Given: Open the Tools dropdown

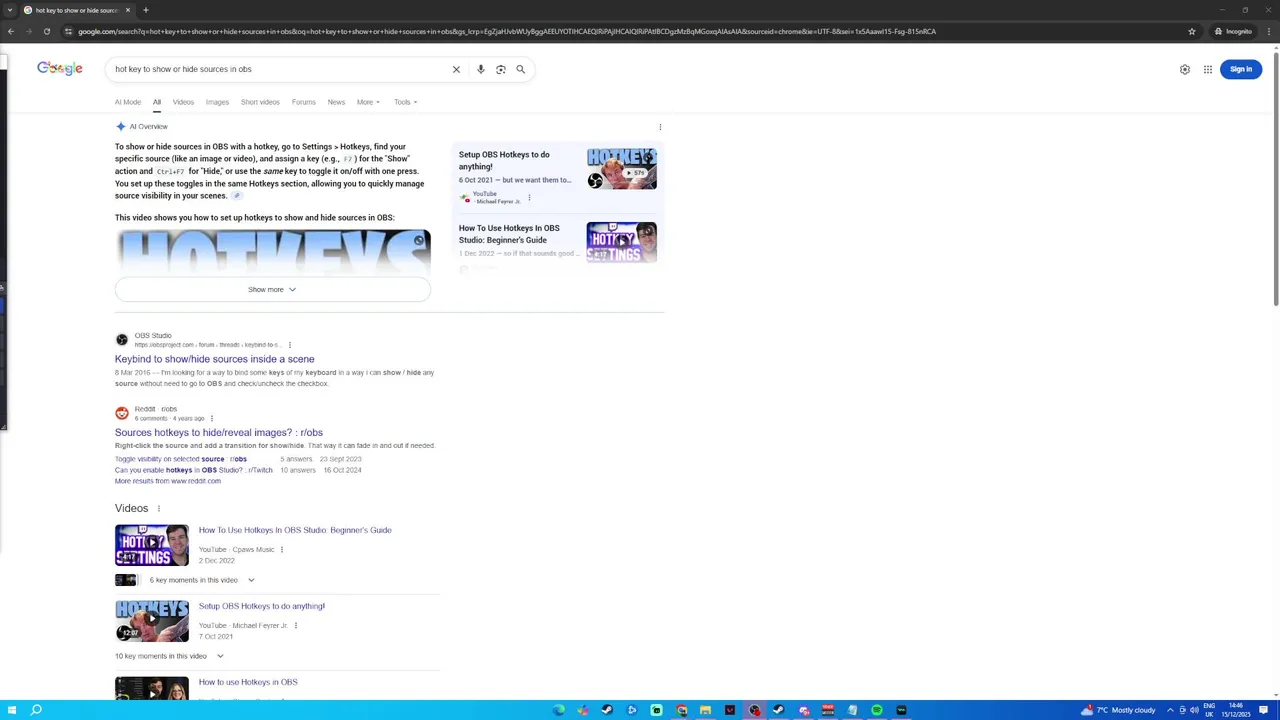Looking at the screenshot, I should (405, 102).
